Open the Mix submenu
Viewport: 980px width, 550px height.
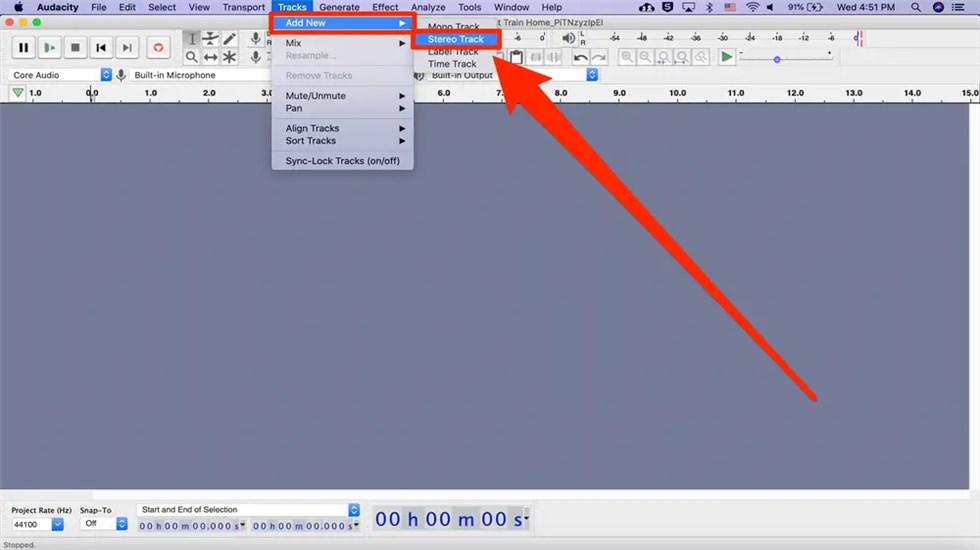click(x=342, y=43)
